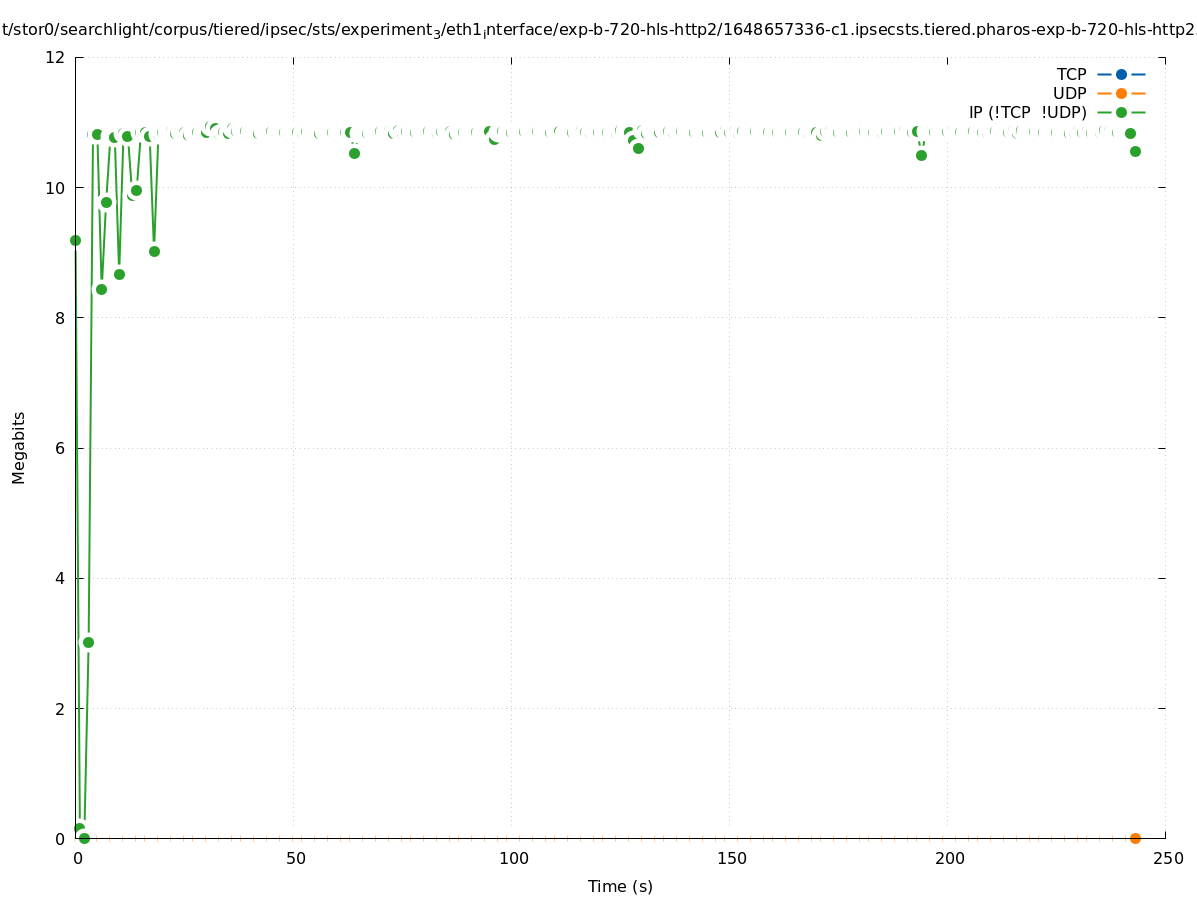The image size is (1197, 900).
Task: Click the blue TCP legend marker
Action: point(1121,74)
